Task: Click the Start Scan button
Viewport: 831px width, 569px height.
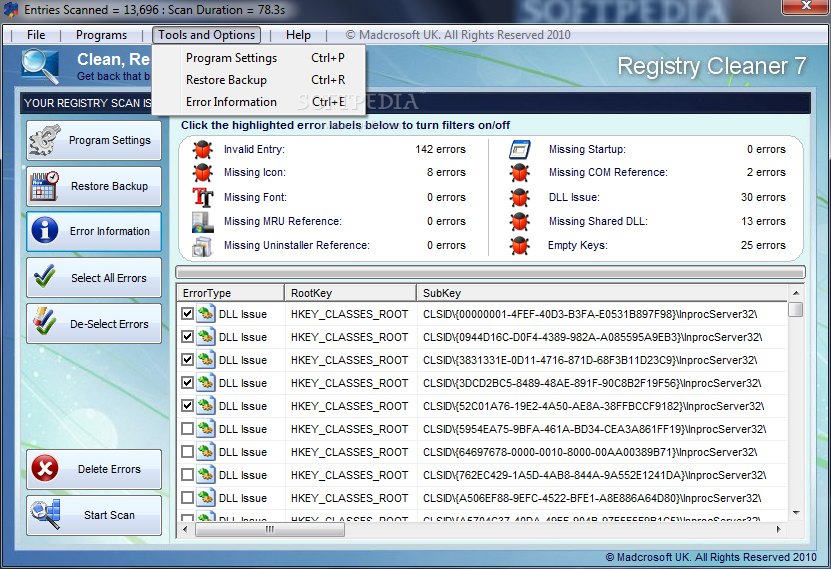Action: 94,515
